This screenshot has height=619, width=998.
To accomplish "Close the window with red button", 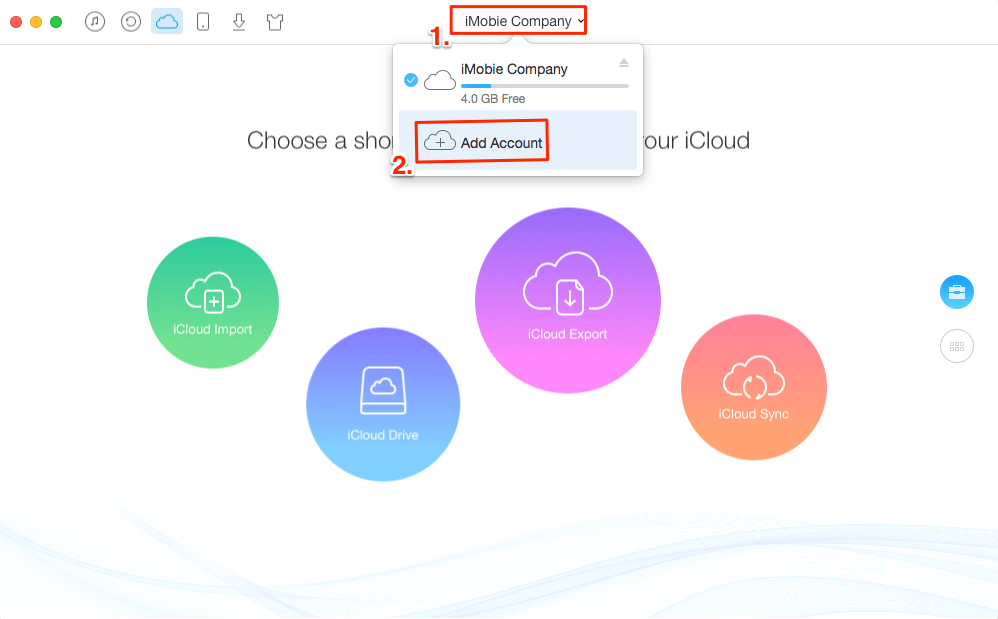I will 17,22.
